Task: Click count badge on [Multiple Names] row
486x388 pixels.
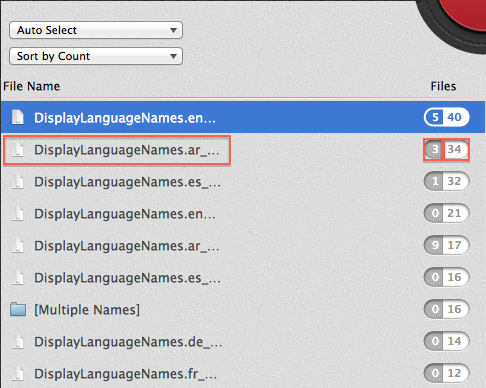Action: (446, 309)
